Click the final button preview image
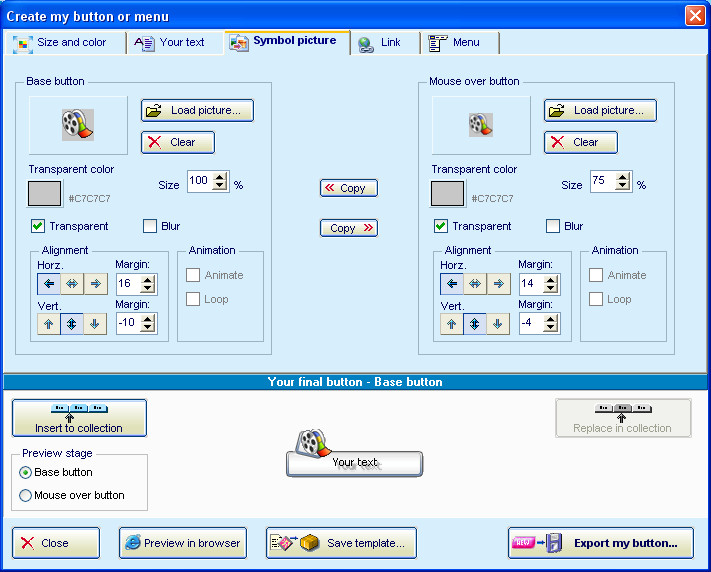The width and height of the screenshot is (711, 572). (x=354, y=453)
